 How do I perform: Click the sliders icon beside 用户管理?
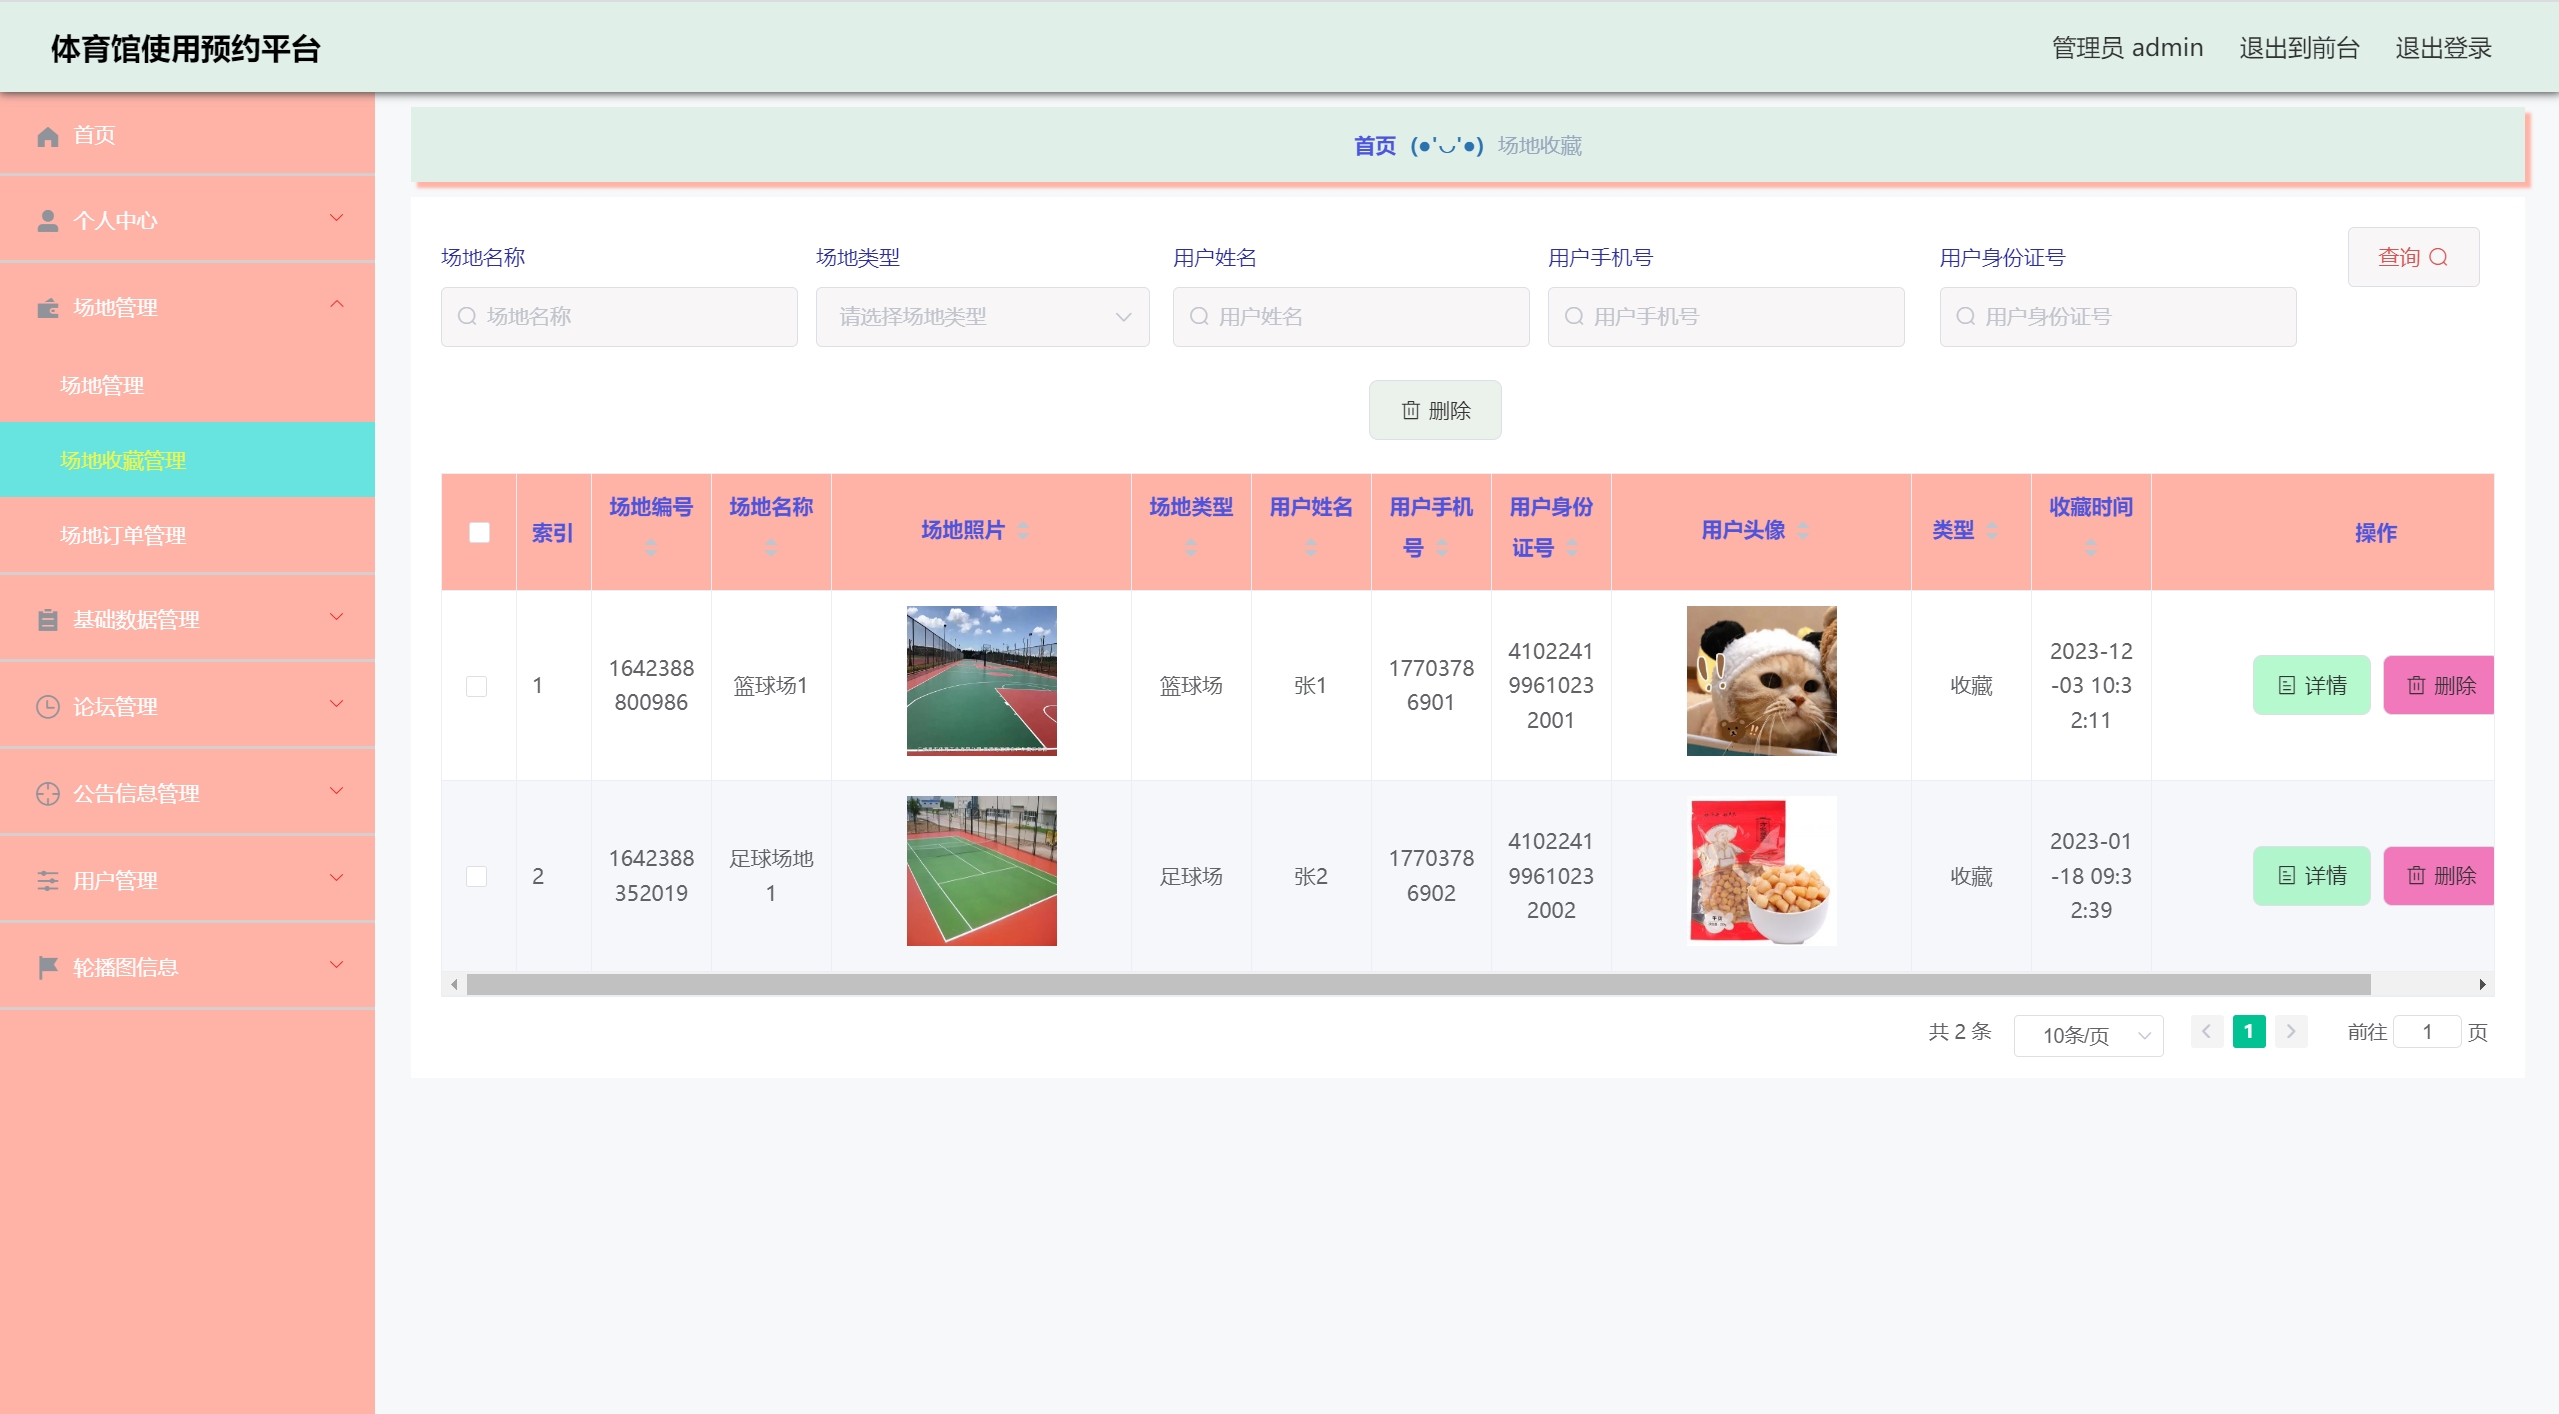tap(47, 881)
